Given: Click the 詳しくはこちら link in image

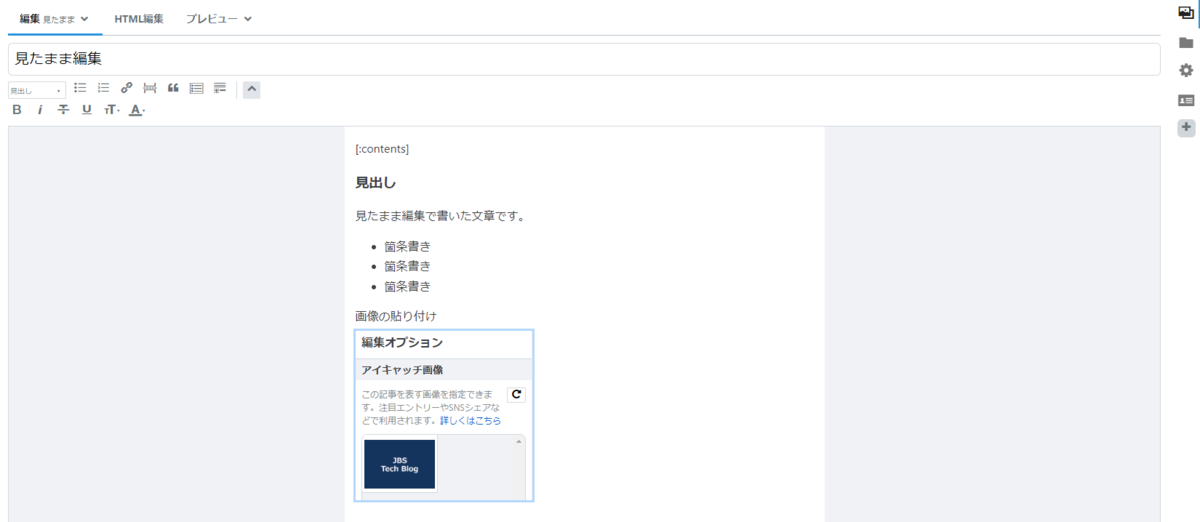Looking at the screenshot, I should (470, 421).
